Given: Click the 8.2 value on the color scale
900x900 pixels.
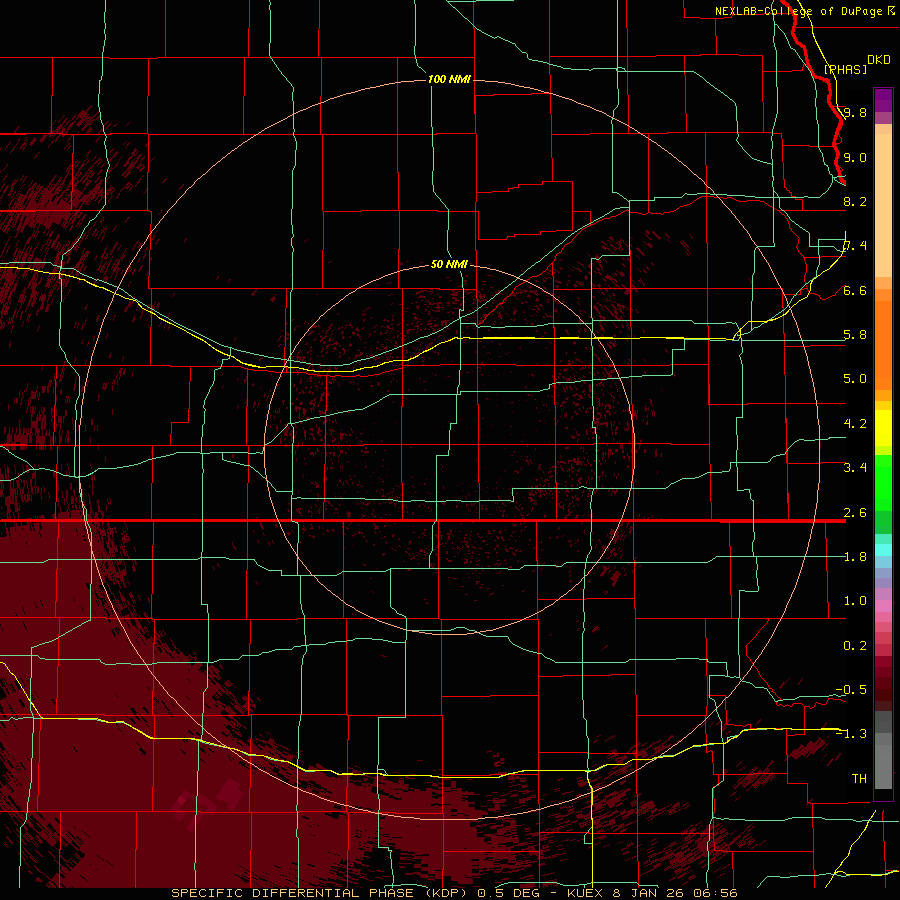Looking at the screenshot, I should (x=855, y=201).
